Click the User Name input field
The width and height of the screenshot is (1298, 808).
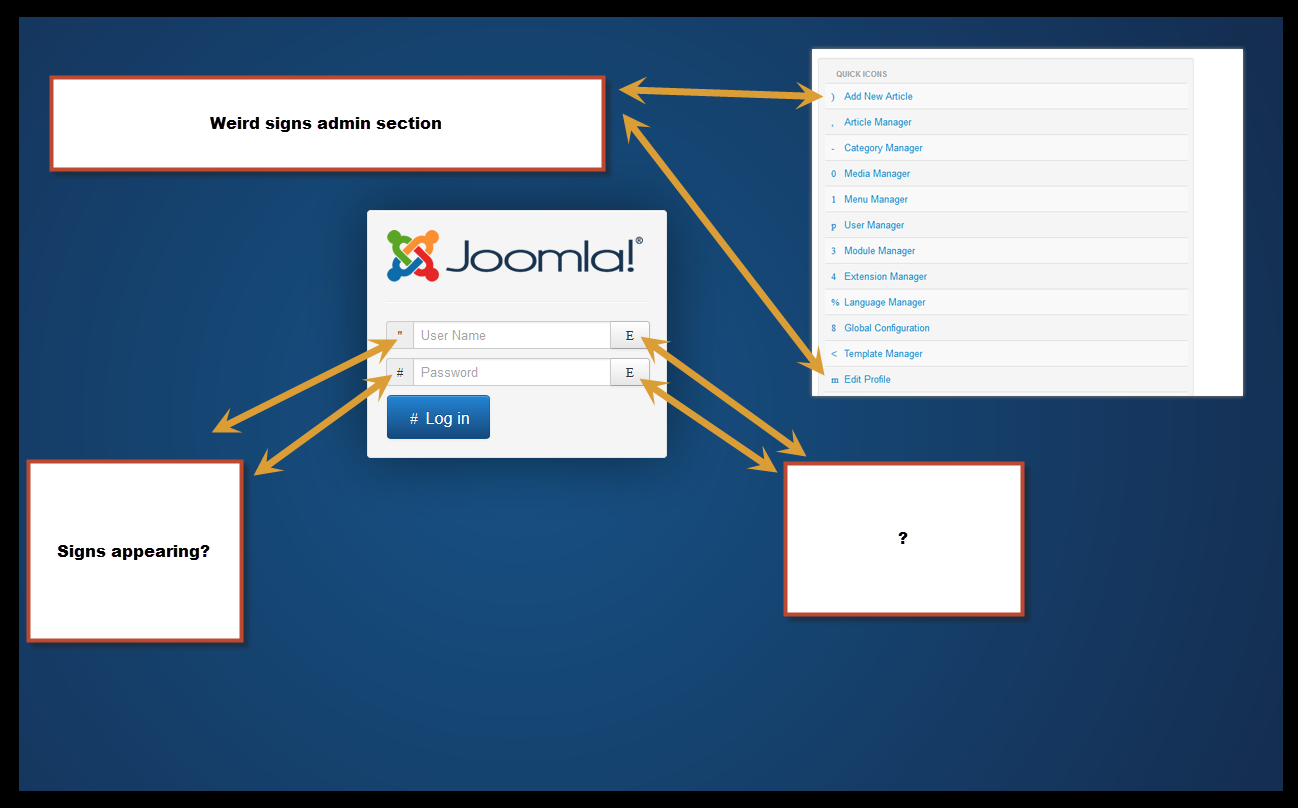(x=512, y=335)
